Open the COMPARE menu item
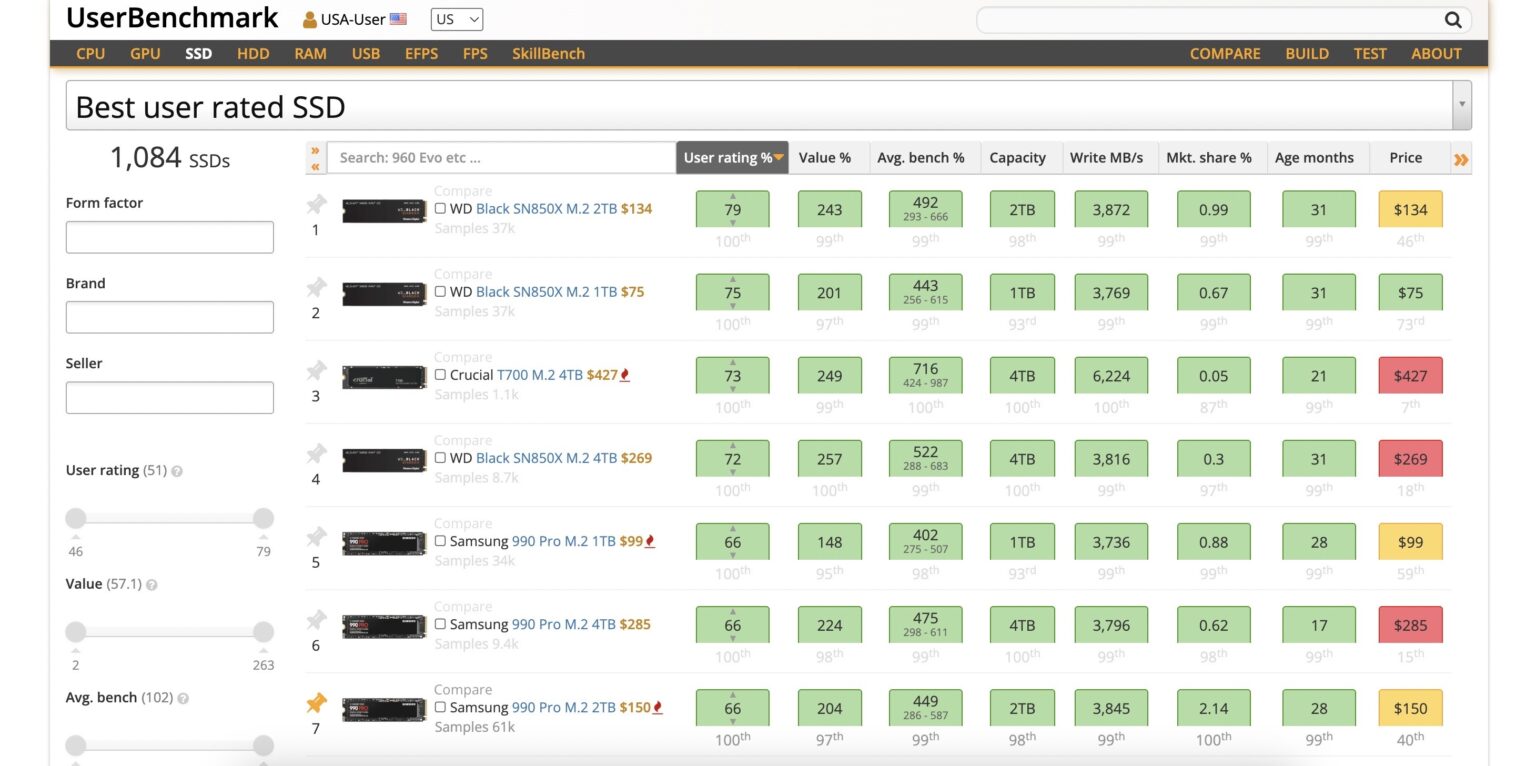Screen dimensions: 1536x766 pyautogui.click(x=1225, y=54)
